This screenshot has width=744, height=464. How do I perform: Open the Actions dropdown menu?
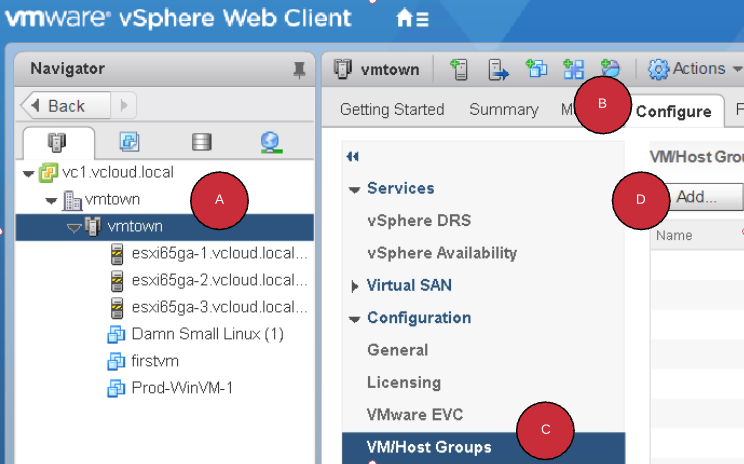[x=695, y=69]
